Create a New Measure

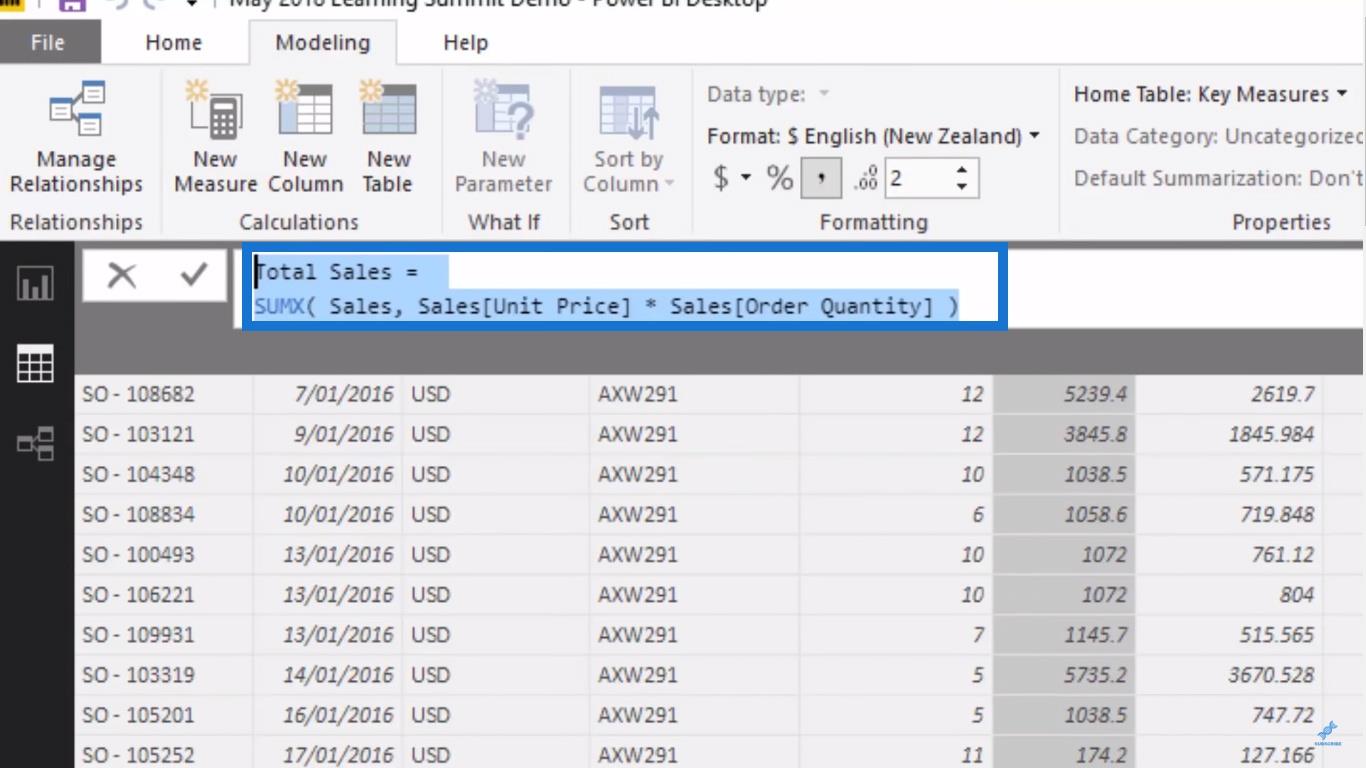[215, 138]
